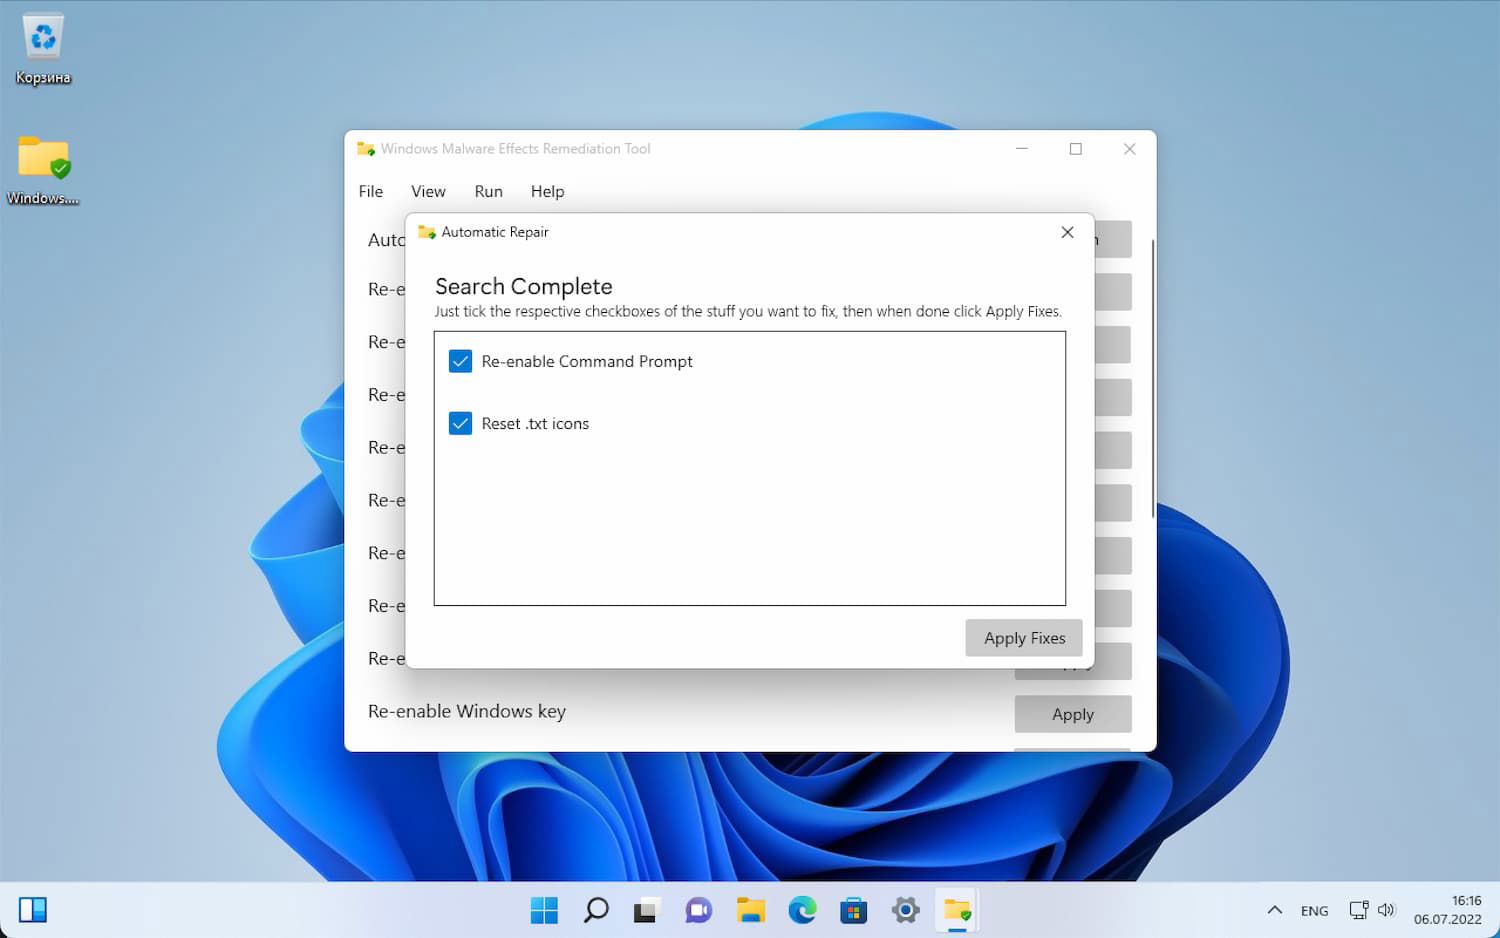The image size is (1500, 938).
Task: Open Settings from the taskbar
Action: pos(906,910)
